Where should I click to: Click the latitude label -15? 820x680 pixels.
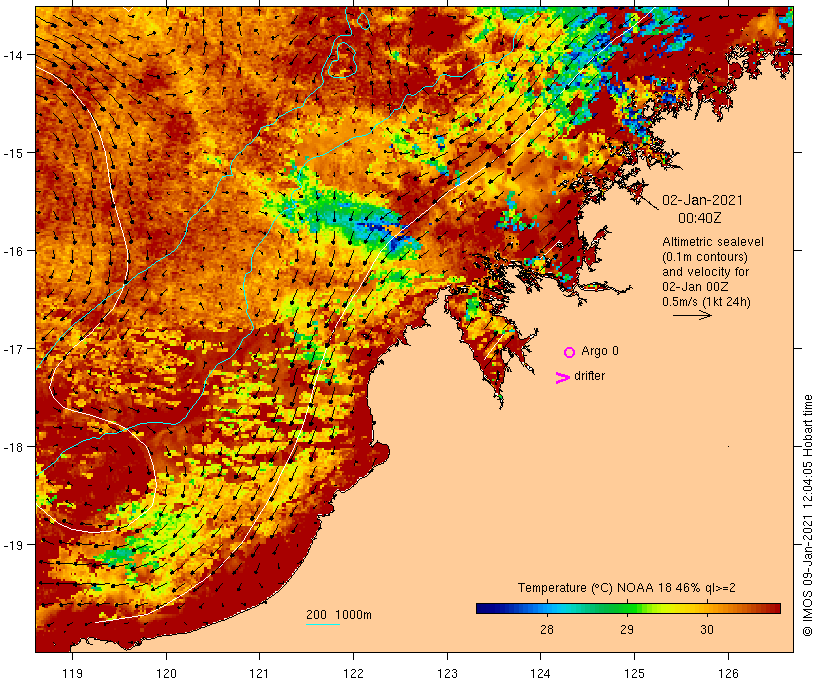click(13, 153)
